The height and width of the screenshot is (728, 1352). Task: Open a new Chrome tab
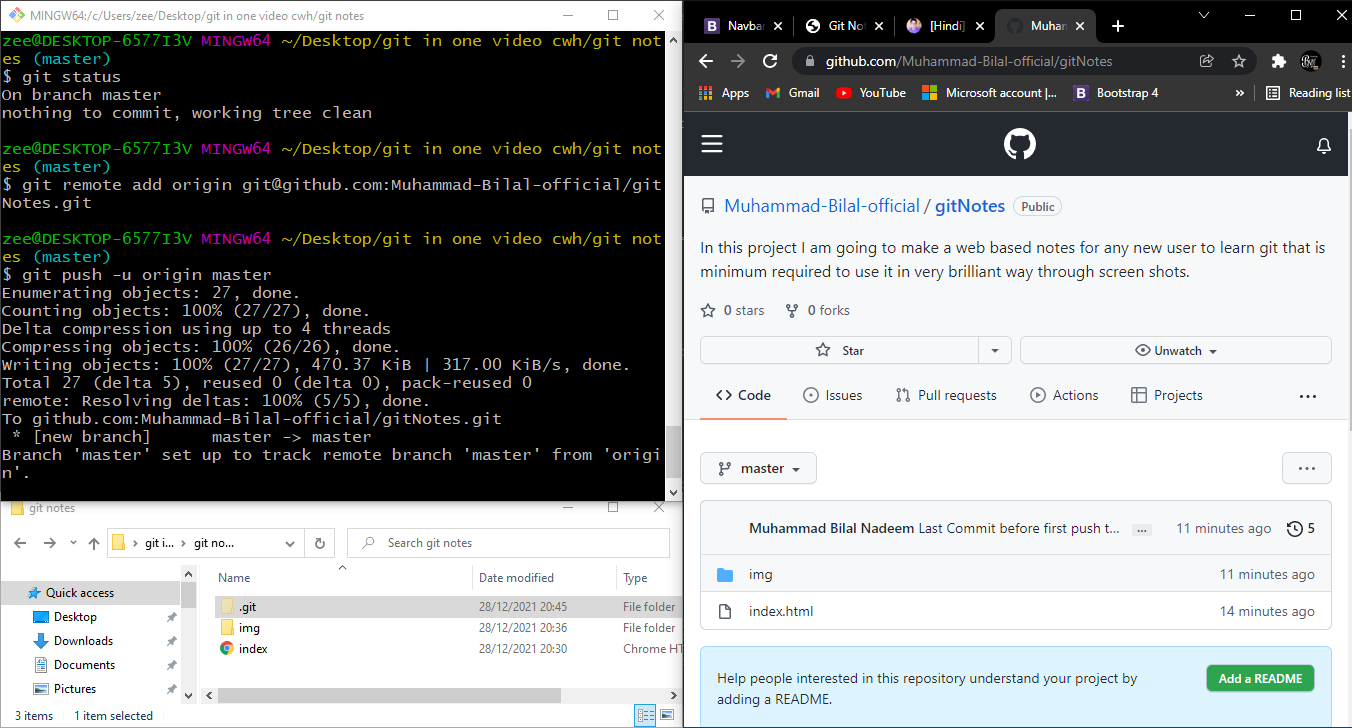click(1118, 26)
